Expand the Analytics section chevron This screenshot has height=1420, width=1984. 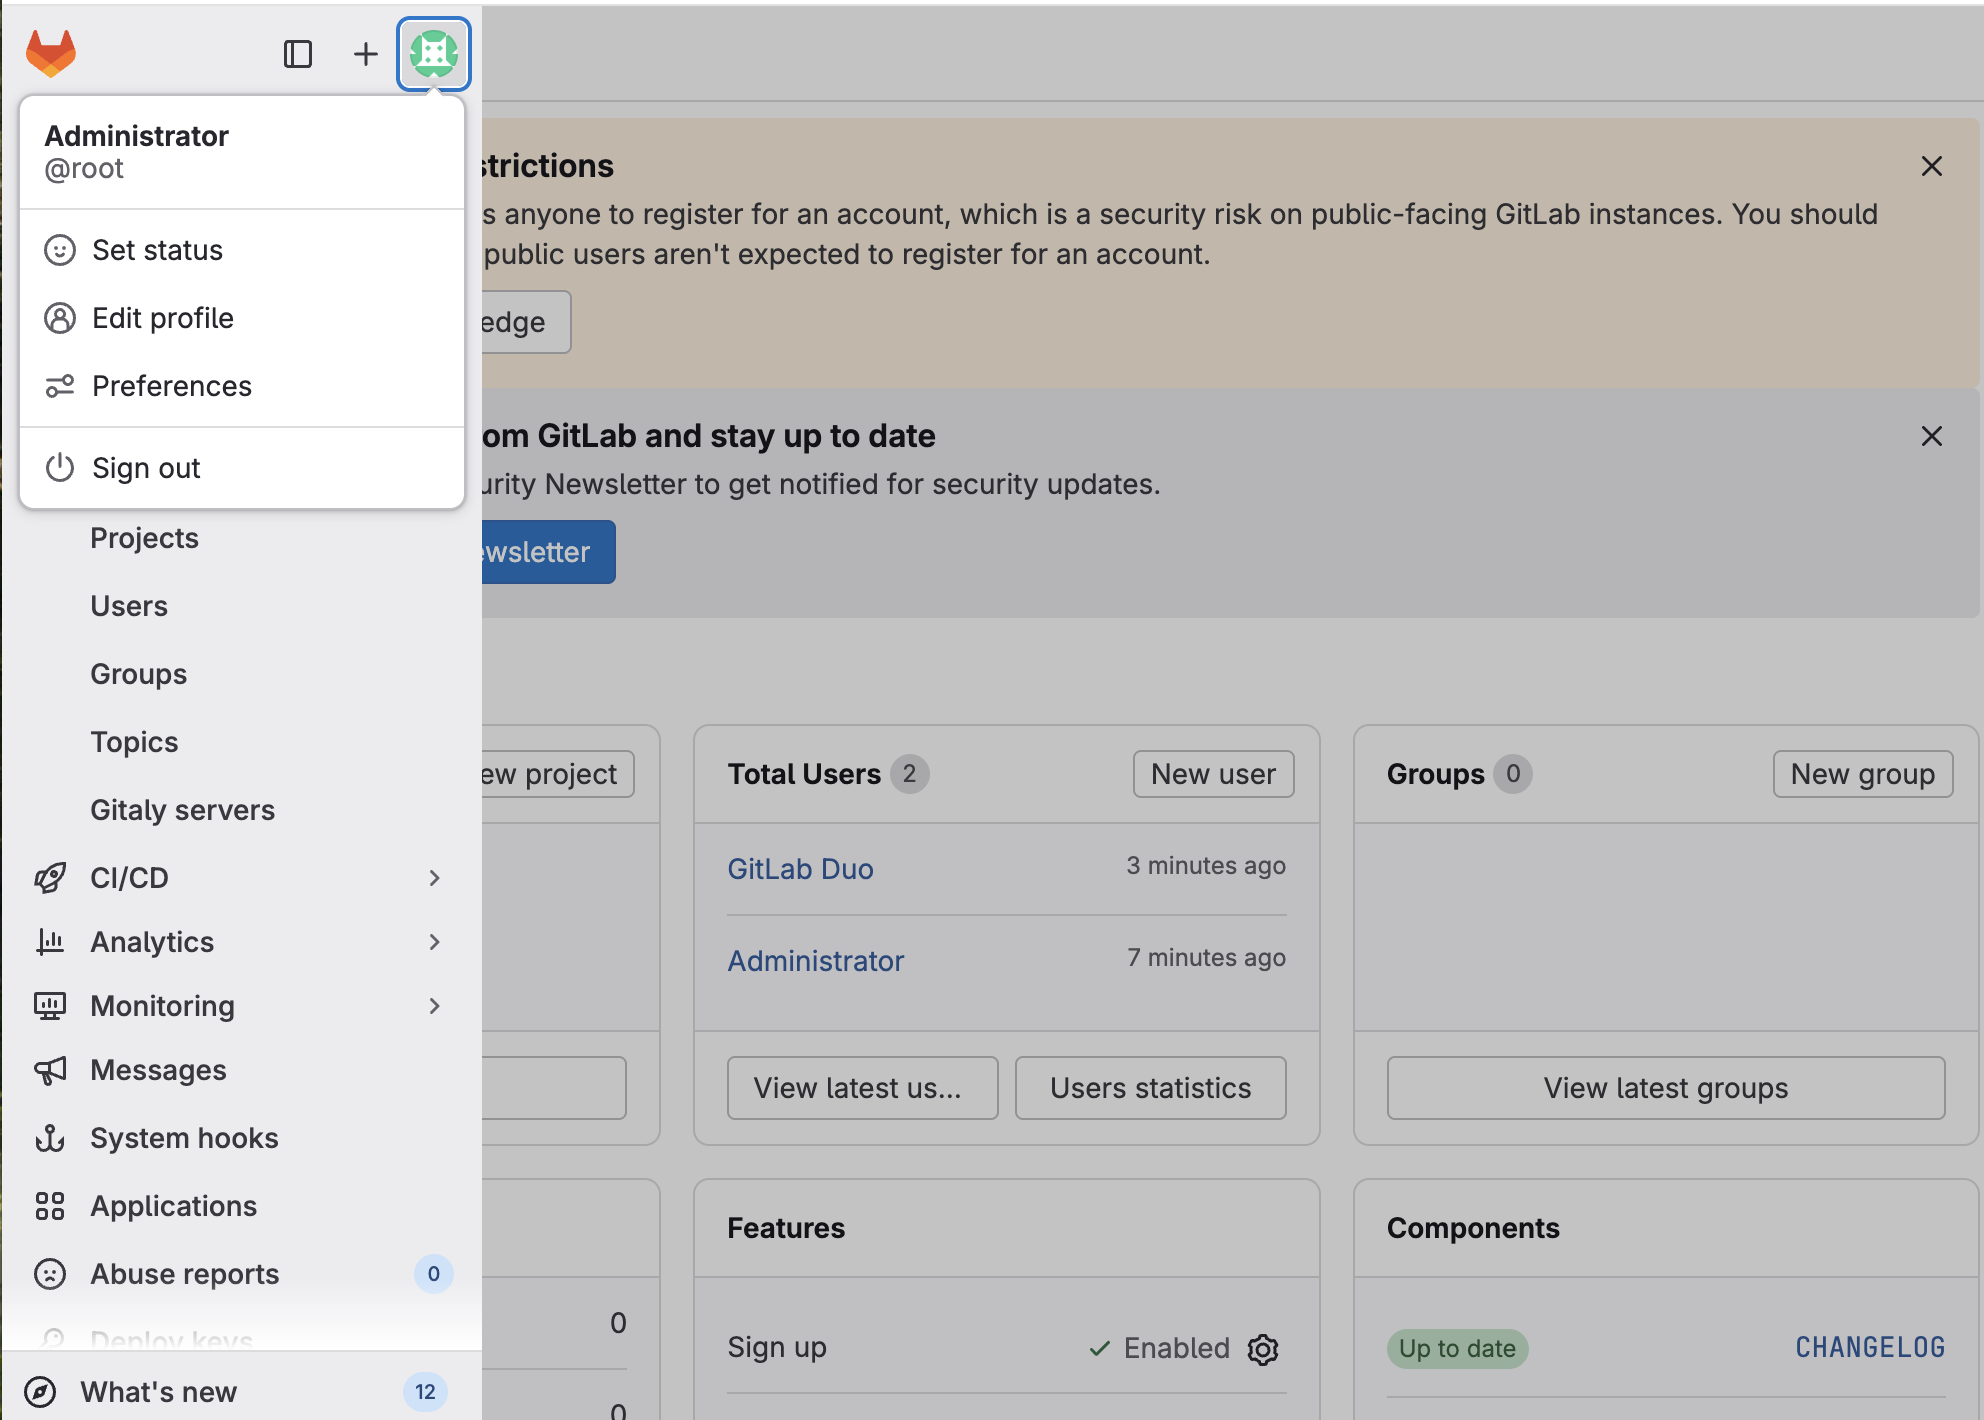[434, 942]
